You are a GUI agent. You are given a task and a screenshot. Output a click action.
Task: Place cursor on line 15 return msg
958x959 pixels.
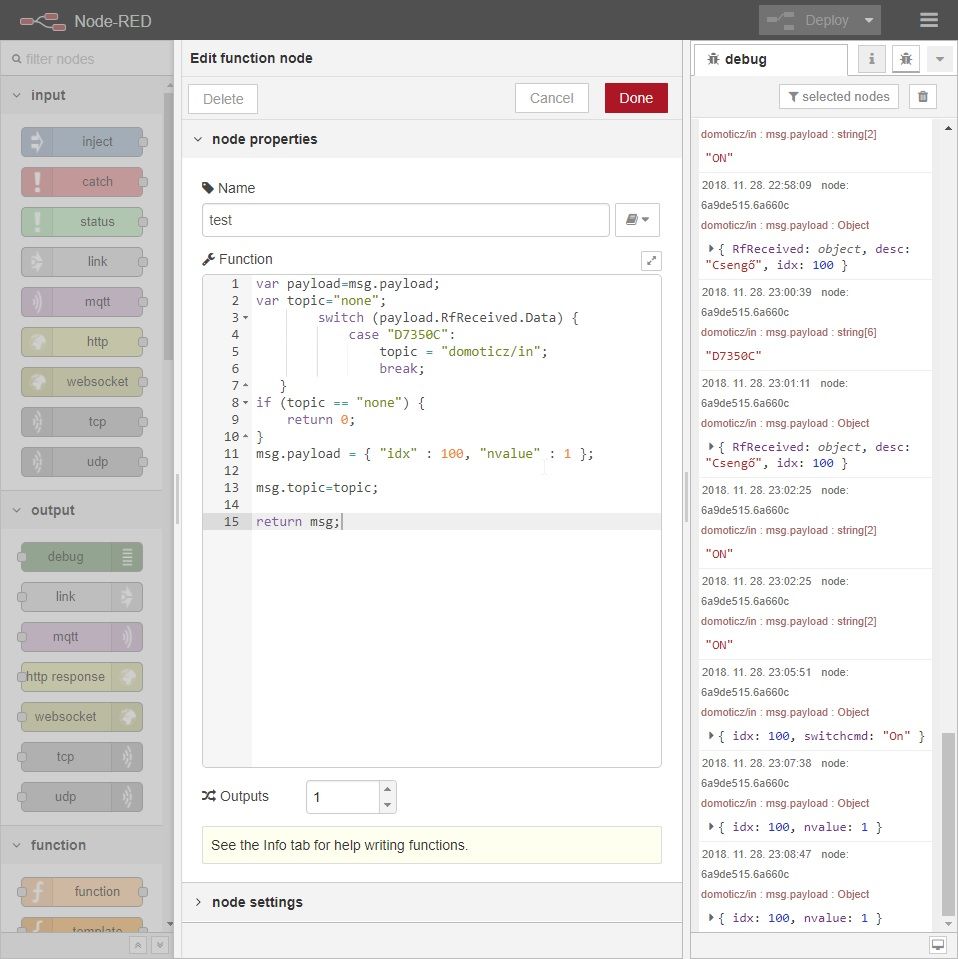pyautogui.click(x=297, y=522)
